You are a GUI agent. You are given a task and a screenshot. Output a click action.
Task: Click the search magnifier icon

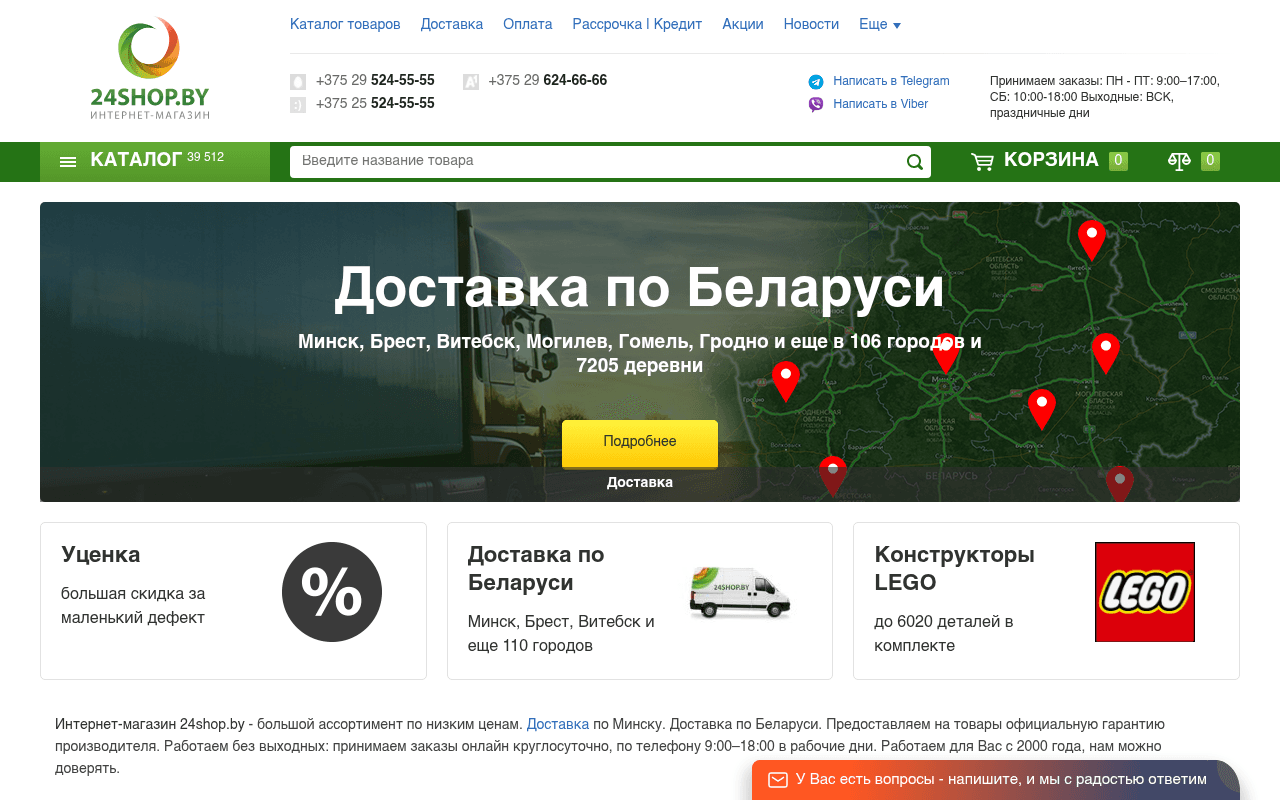click(x=913, y=161)
